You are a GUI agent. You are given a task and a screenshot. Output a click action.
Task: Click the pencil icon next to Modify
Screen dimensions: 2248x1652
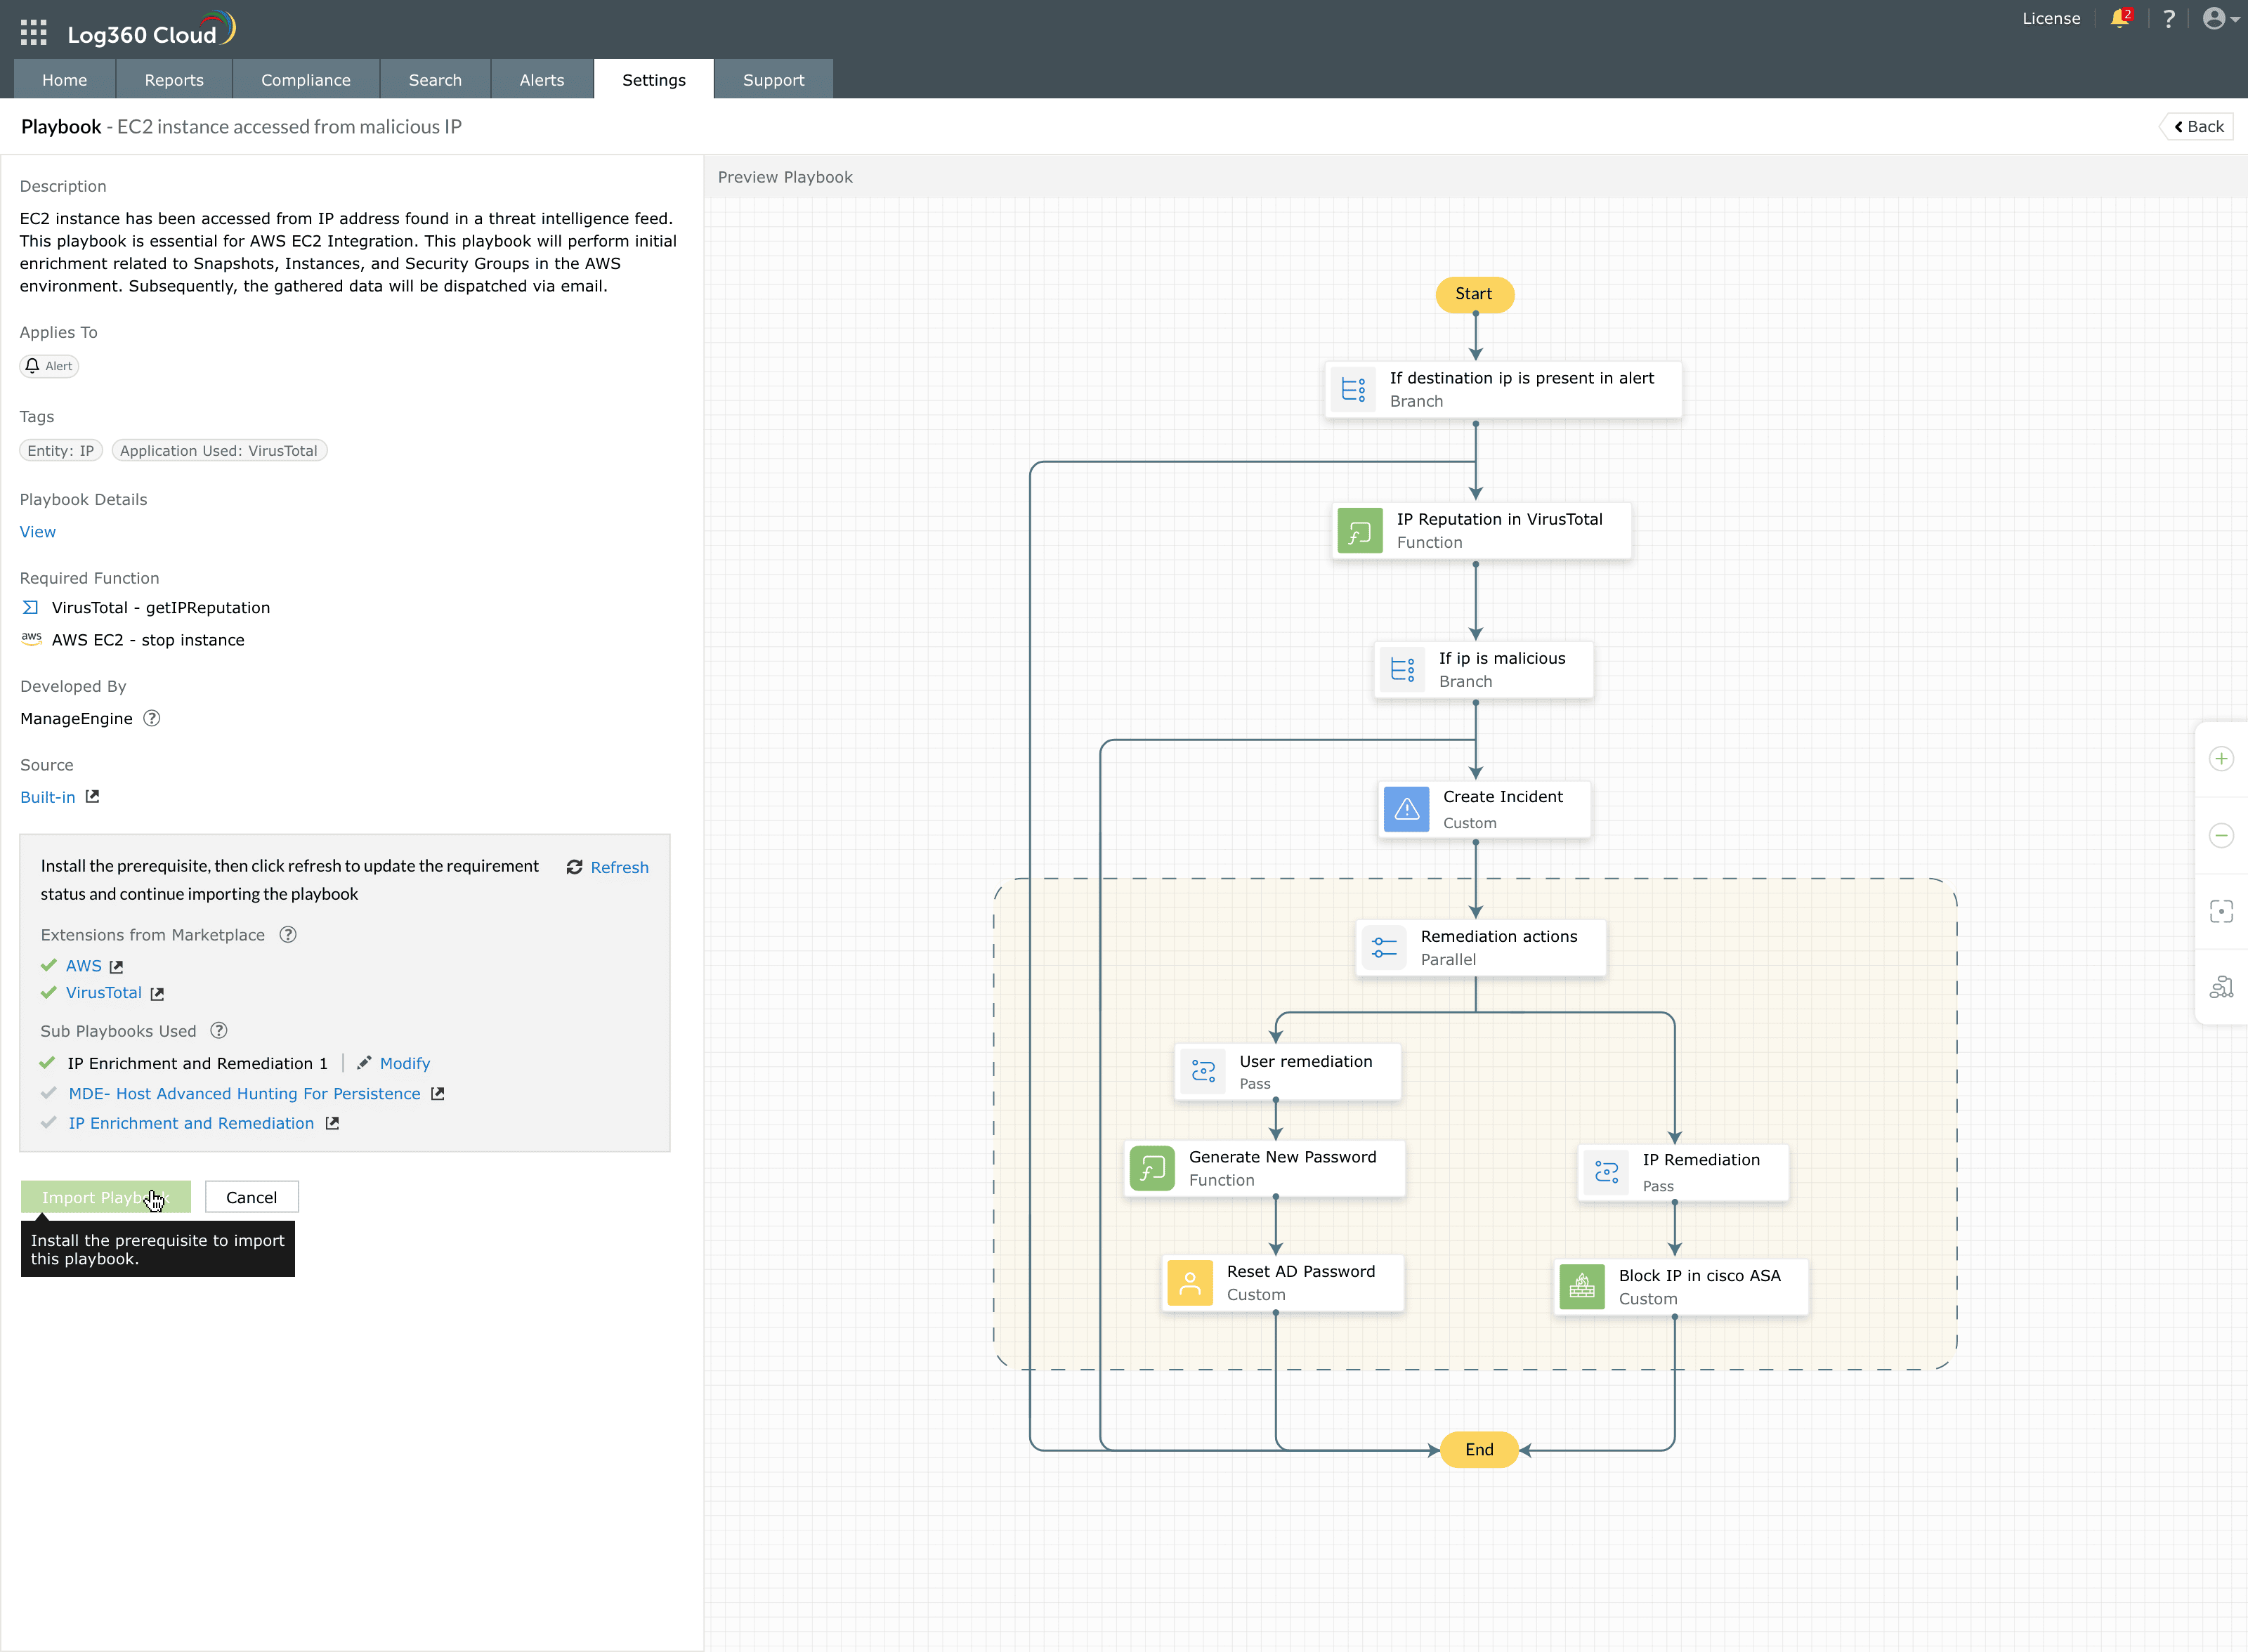pos(364,1063)
